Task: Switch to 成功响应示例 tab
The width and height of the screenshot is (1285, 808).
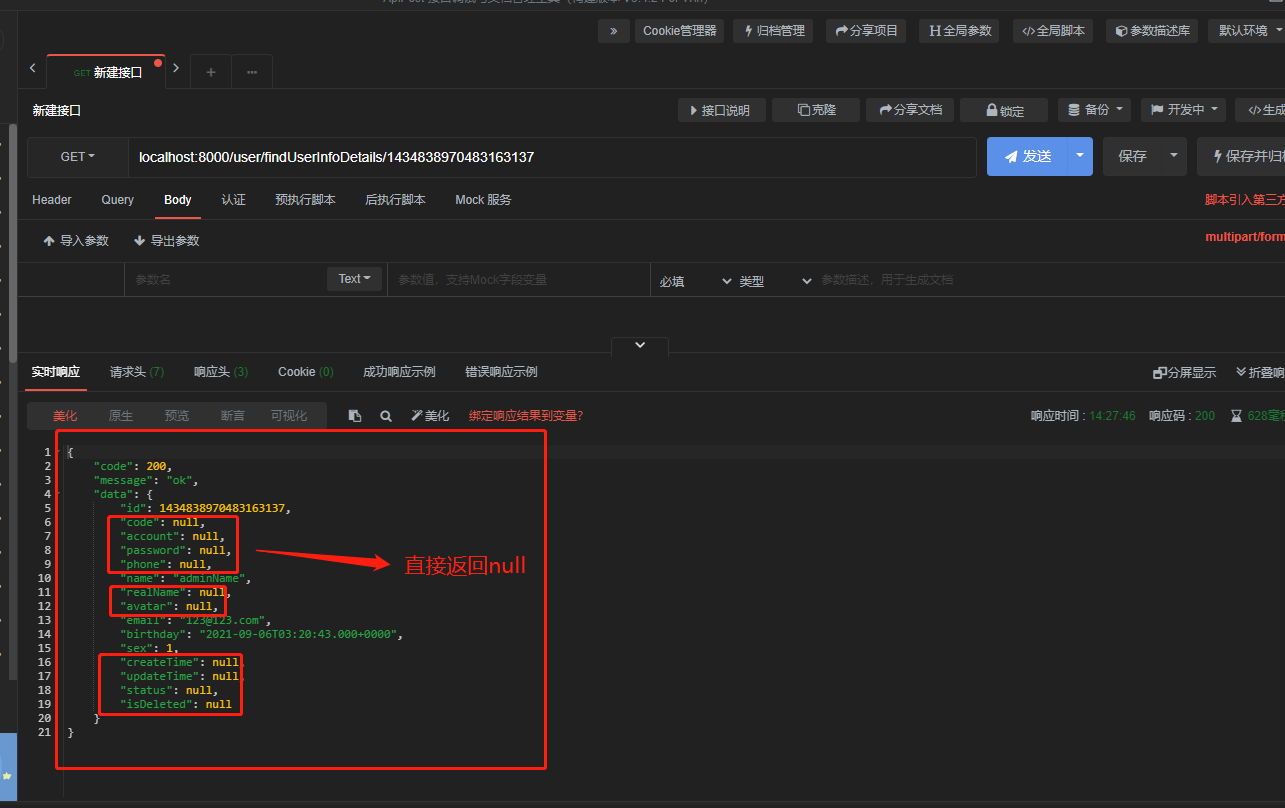Action: [x=399, y=372]
